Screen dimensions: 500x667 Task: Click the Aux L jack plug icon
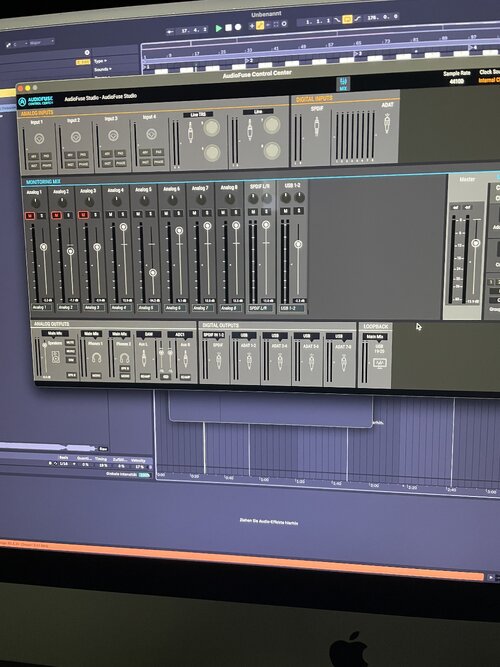point(144,359)
